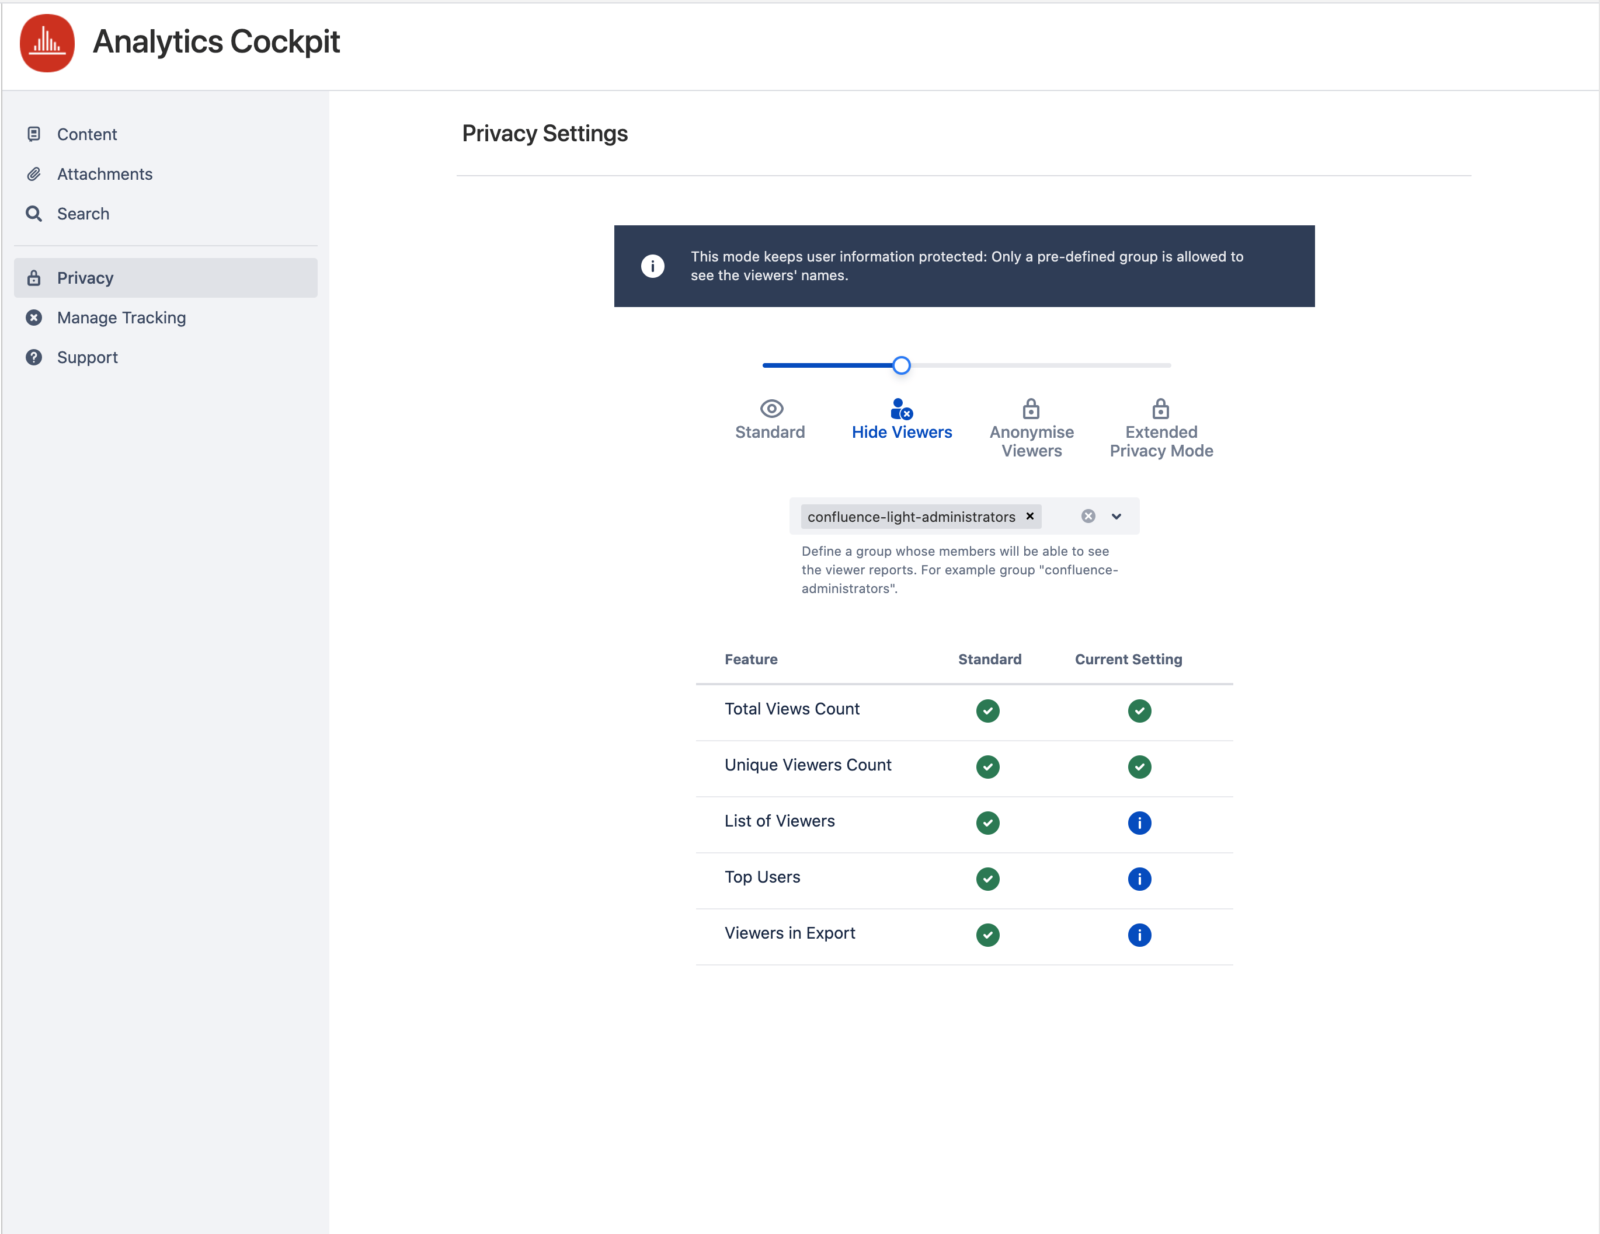Click the Privacy lock icon
Image resolution: width=1600 pixels, height=1234 pixels.
tap(35, 277)
